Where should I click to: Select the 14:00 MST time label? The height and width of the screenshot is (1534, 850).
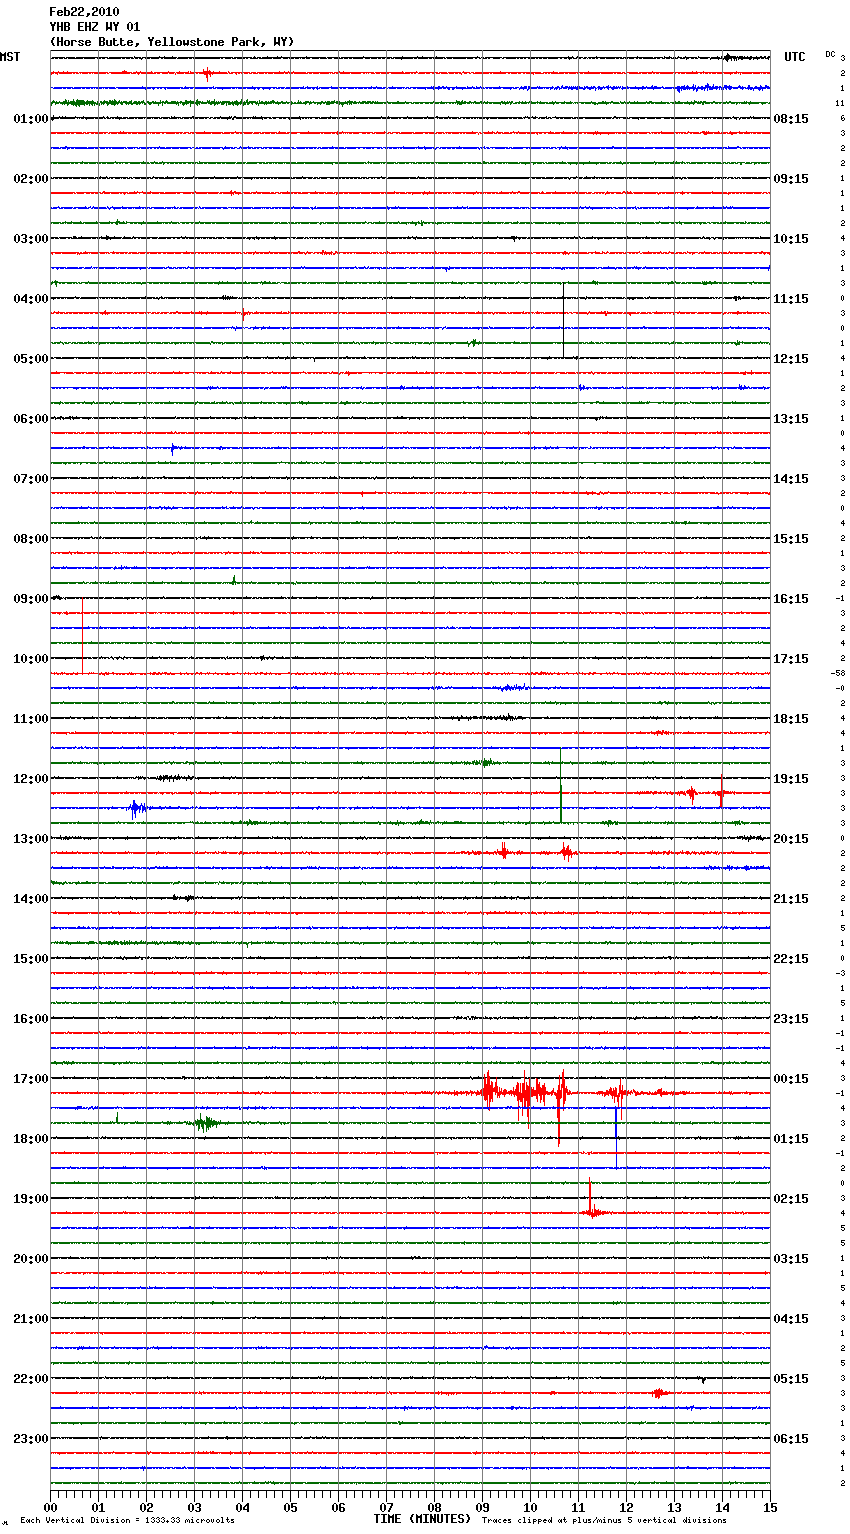[30, 899]
